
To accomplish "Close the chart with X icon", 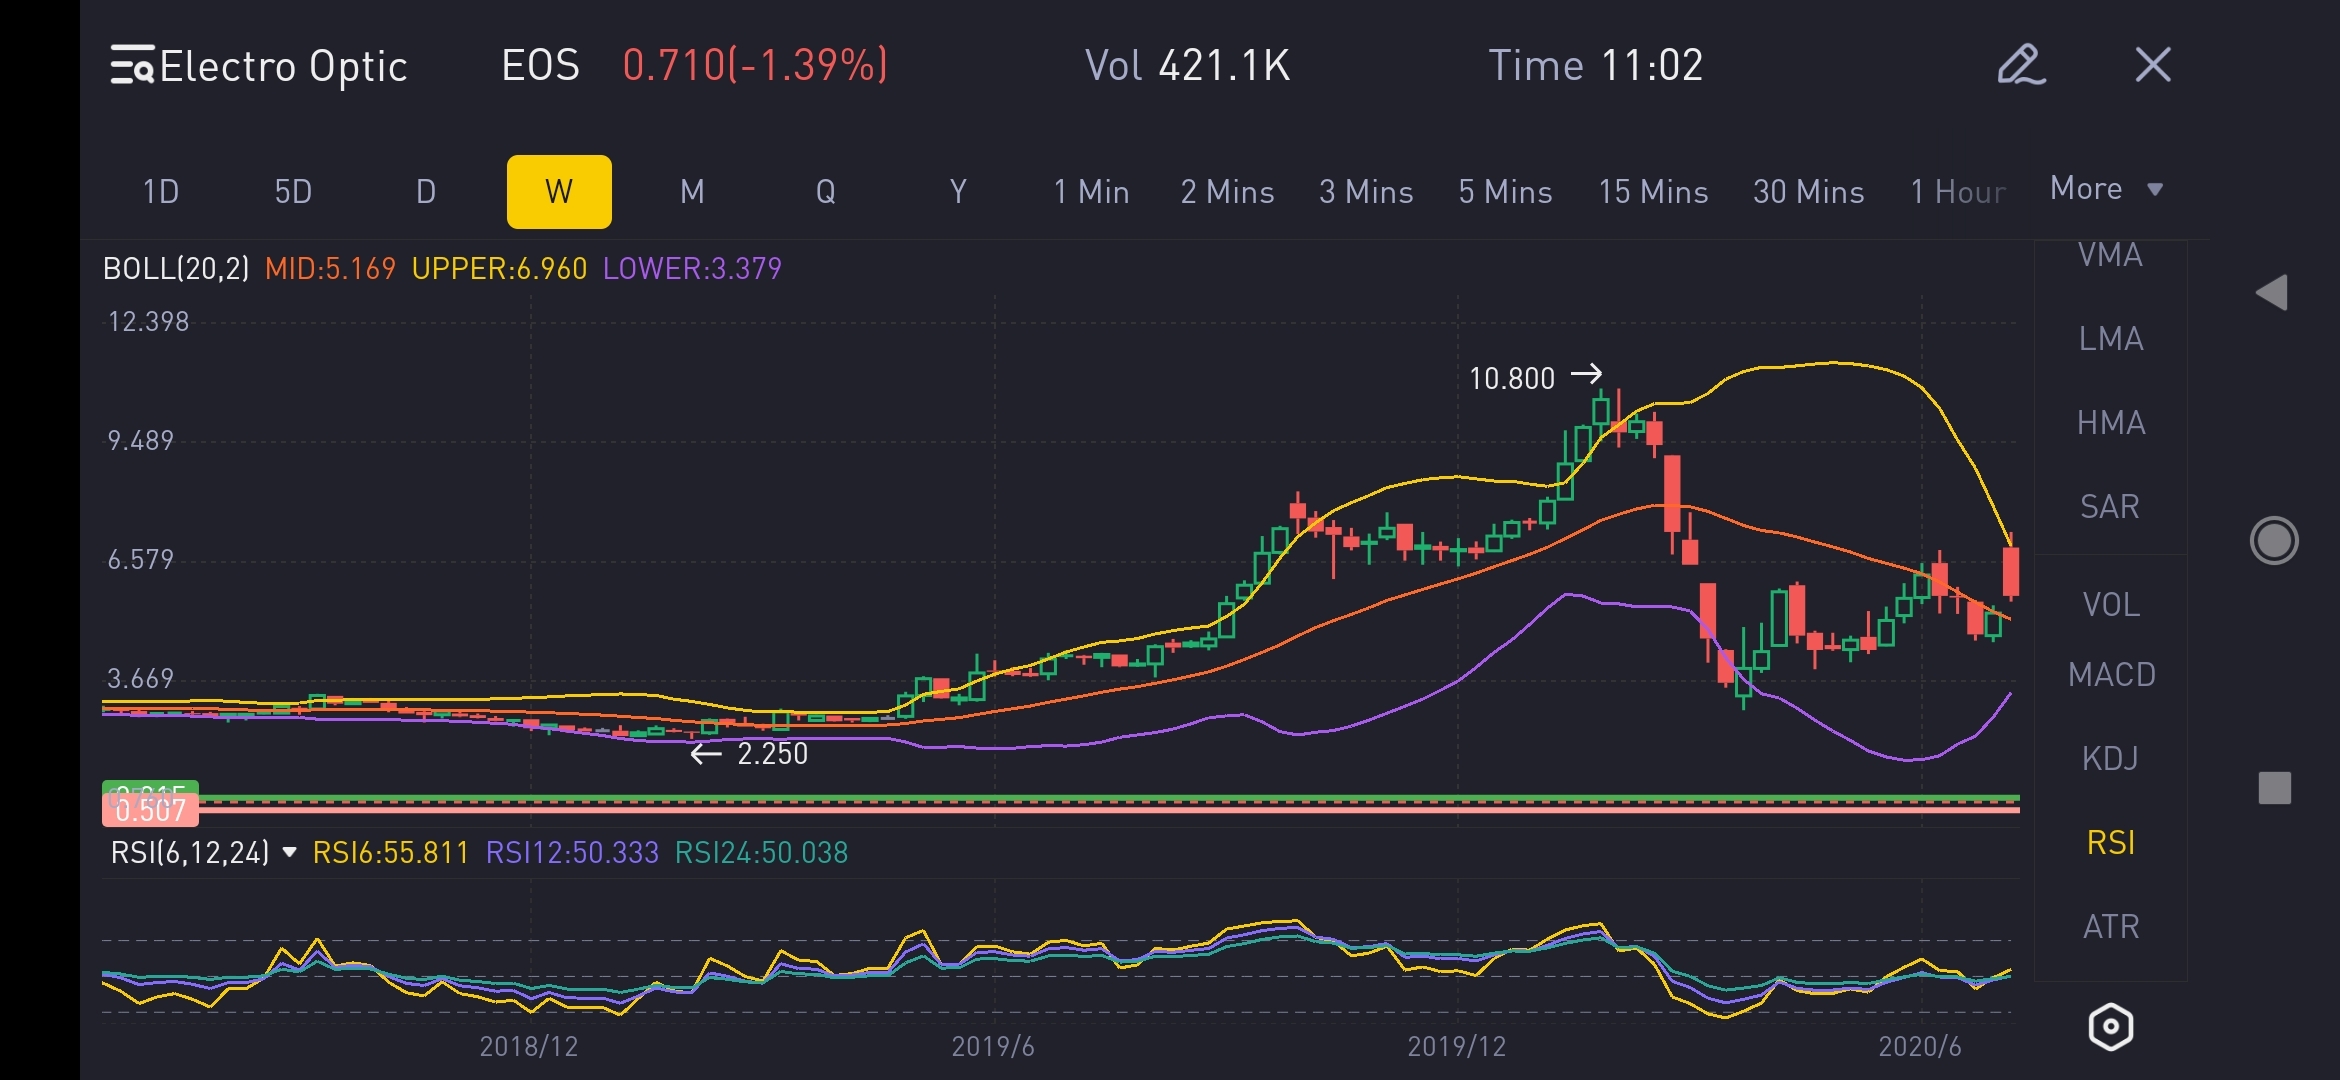I will coord(2152,65).
